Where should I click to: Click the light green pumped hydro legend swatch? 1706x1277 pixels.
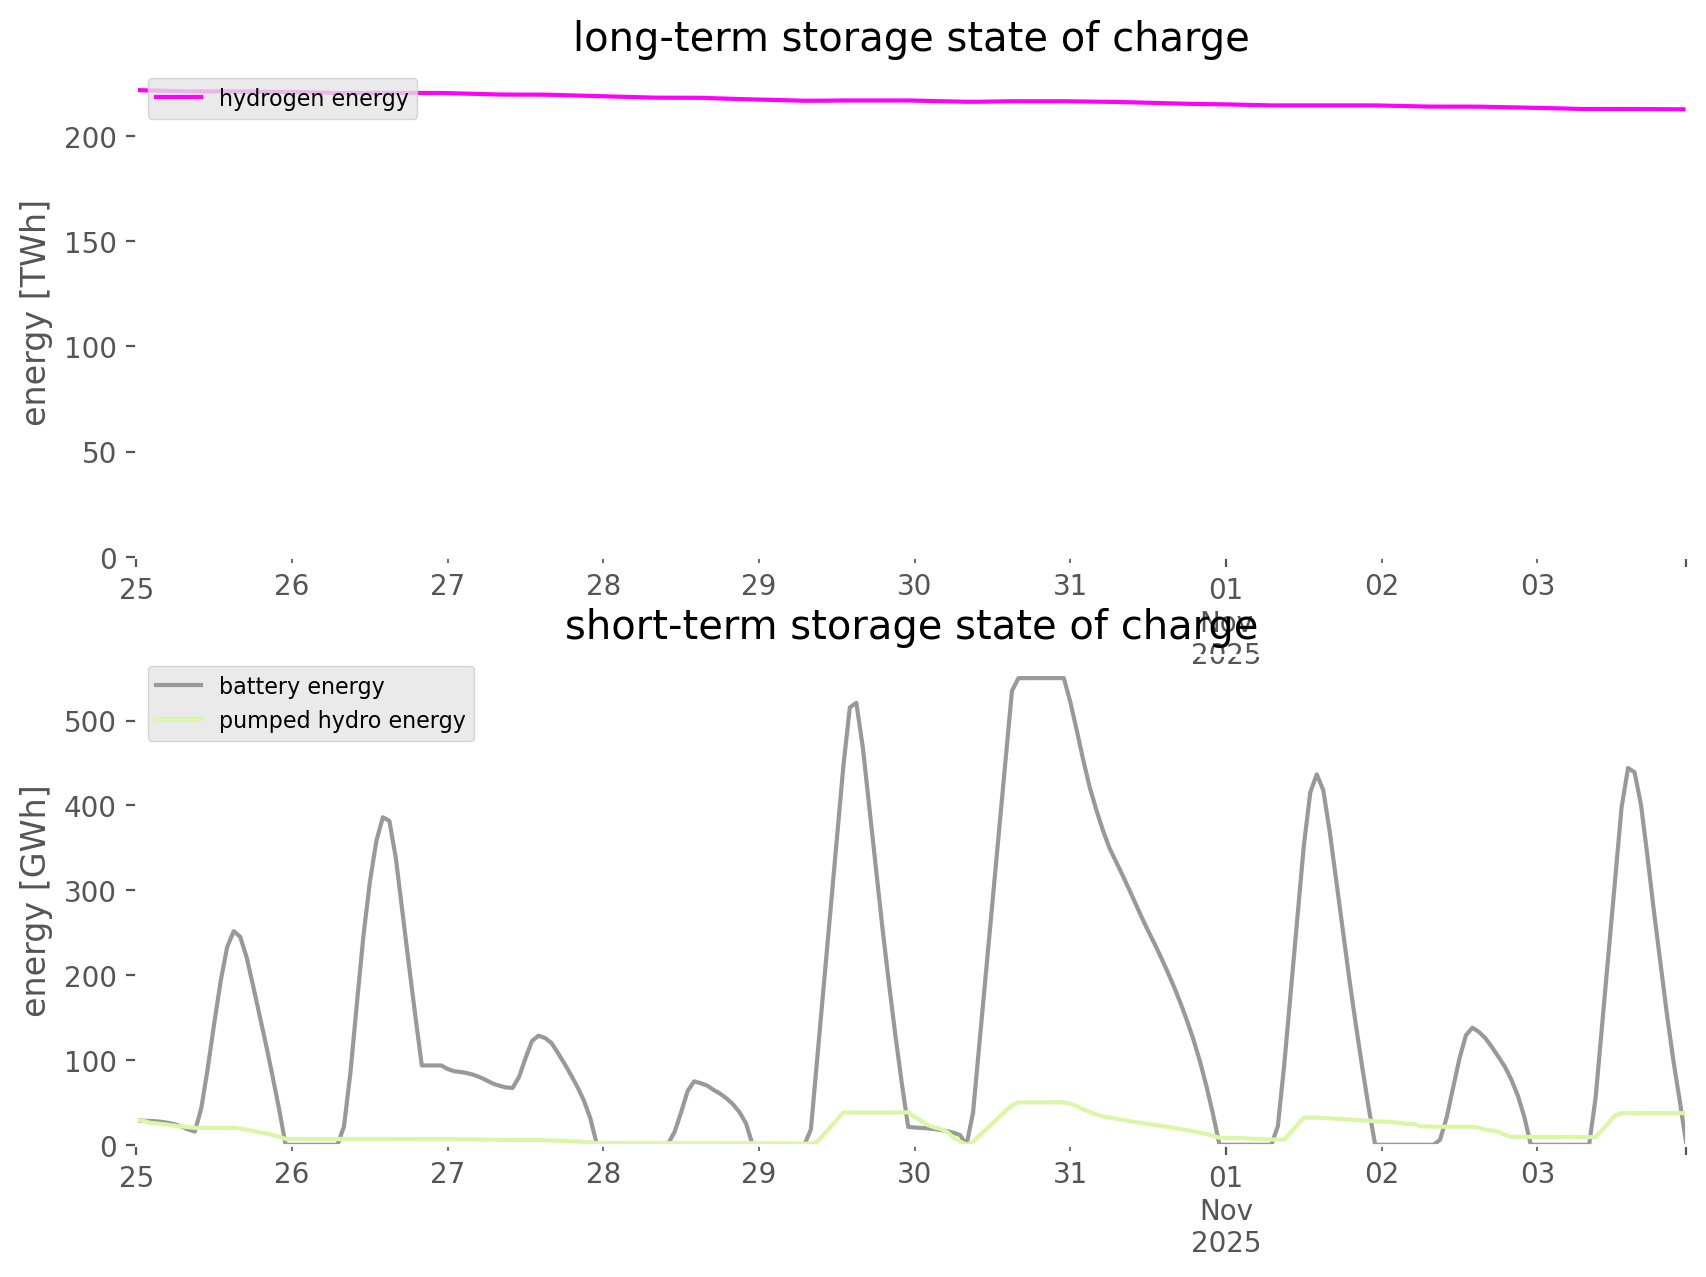coord(179,720)
